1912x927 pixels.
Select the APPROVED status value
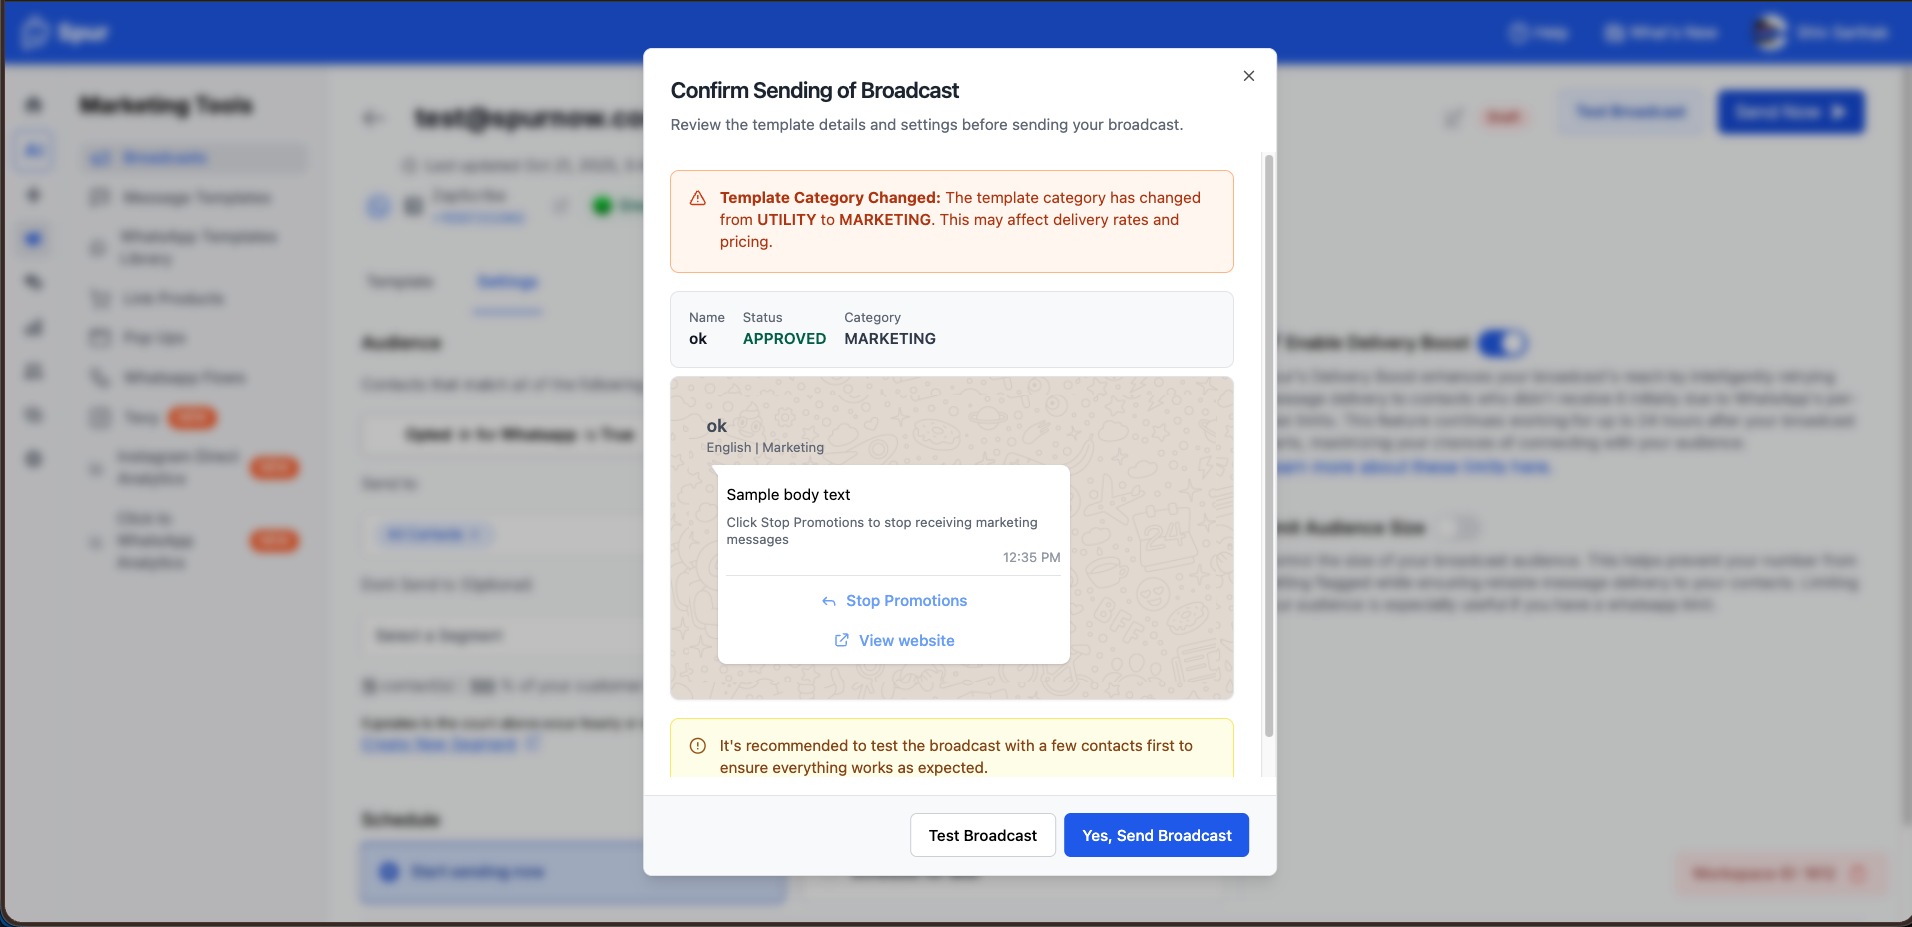(x=784, y=339)
